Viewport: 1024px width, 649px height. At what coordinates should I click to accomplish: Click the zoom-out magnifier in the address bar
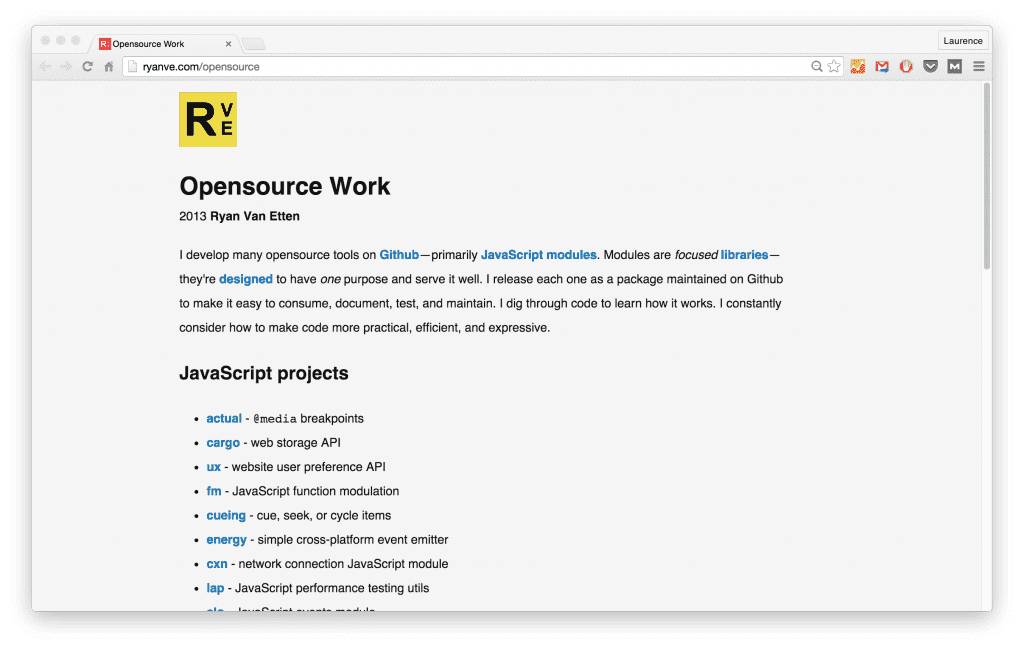pos(816,67)
